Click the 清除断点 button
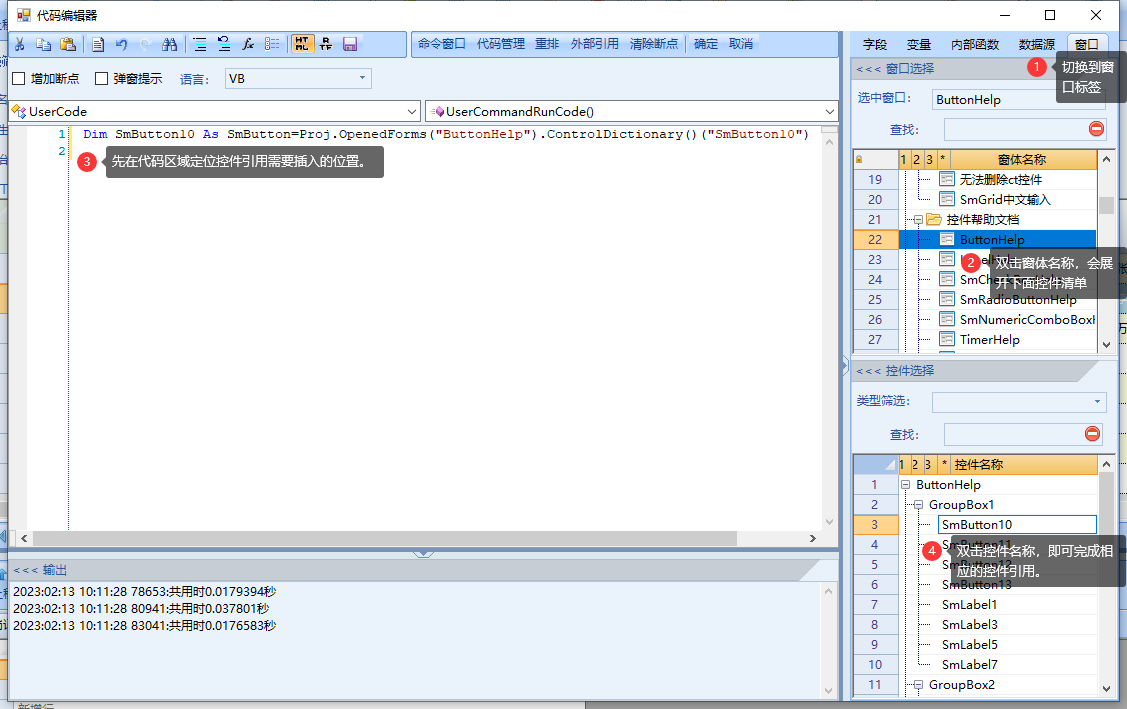 (x=653, y=44)
